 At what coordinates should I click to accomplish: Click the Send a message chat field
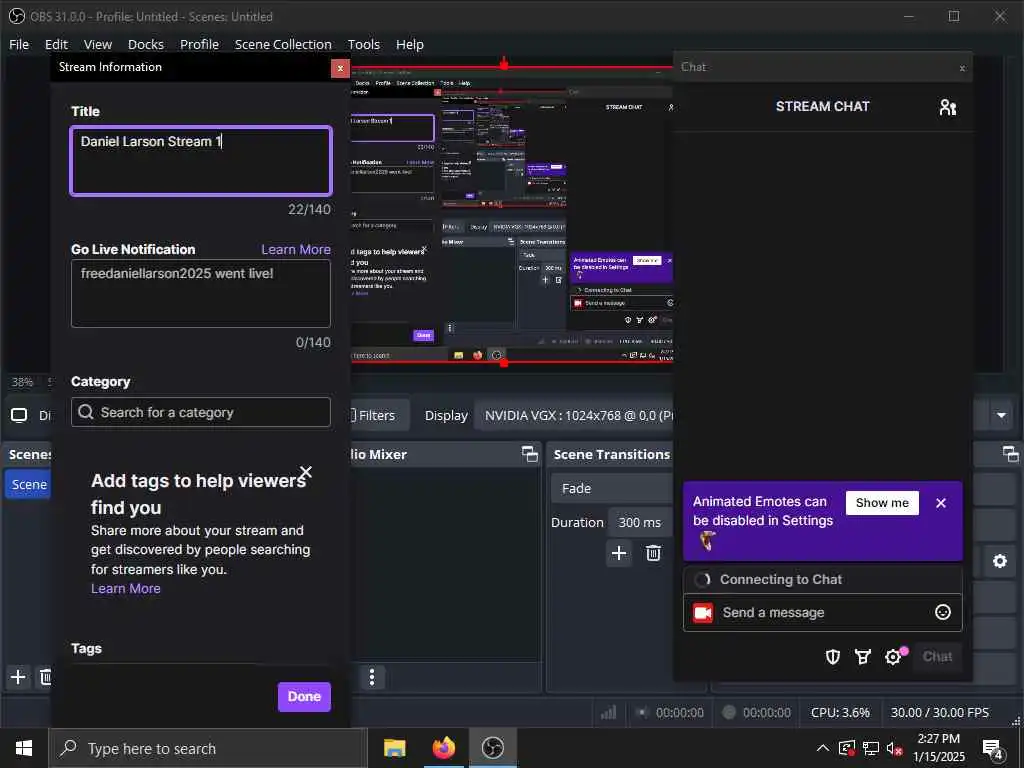click(823, 613)
